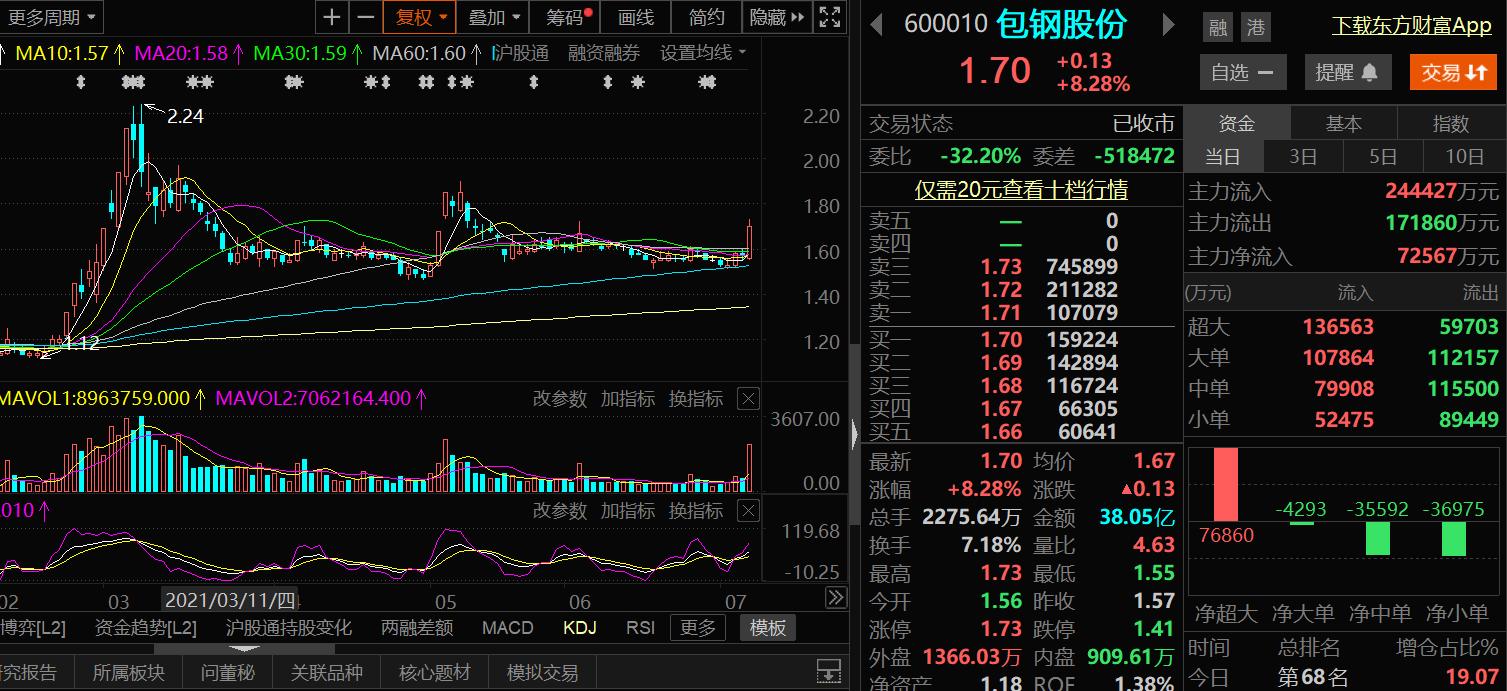Image resolution: width=1507 pixels, height=691 pixels.
Task: Click the 港 Hong Kong Connect badge
Action: tap(1255, 27)
